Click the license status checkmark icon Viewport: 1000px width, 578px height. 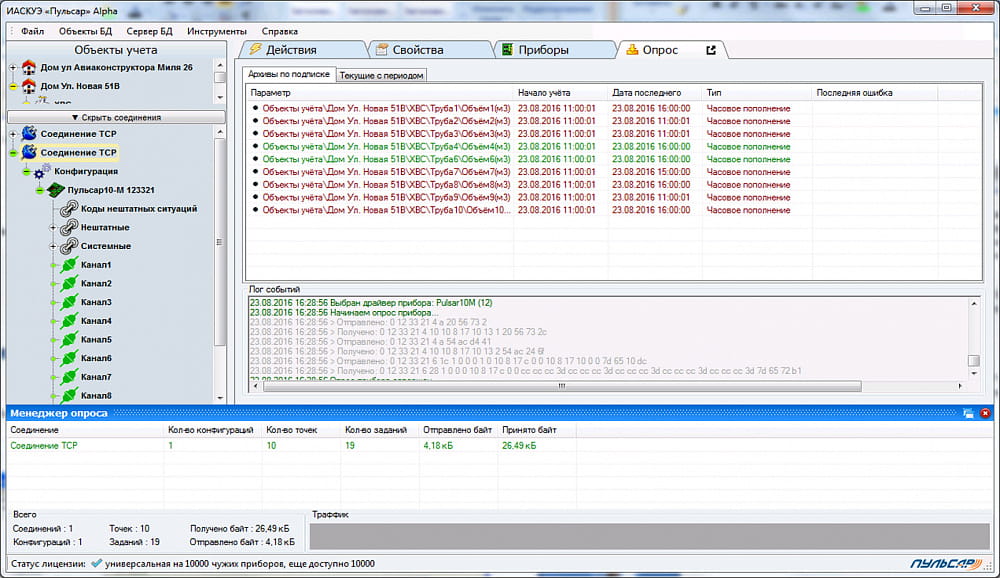(96, 564)
